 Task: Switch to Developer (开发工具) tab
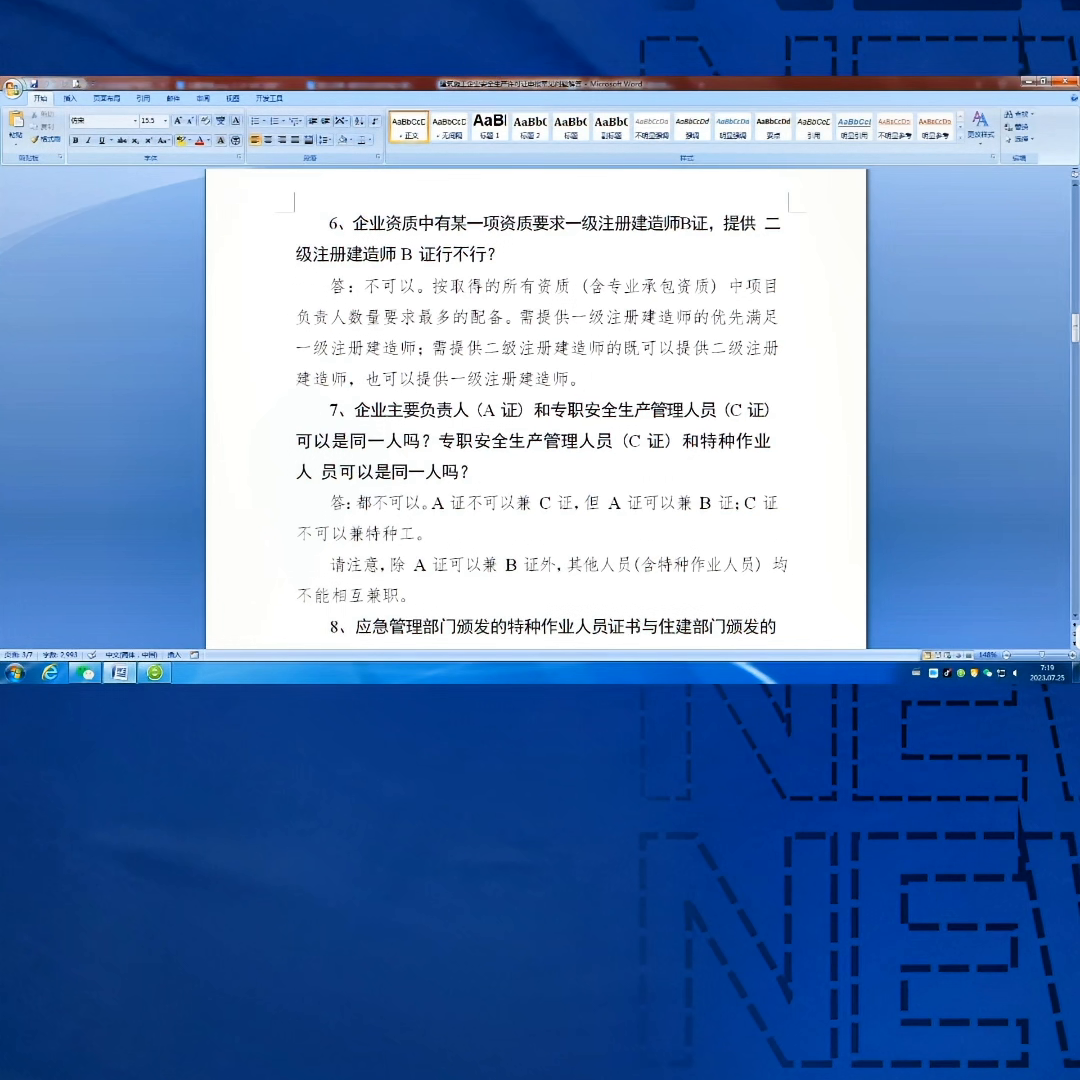point(269,98)
